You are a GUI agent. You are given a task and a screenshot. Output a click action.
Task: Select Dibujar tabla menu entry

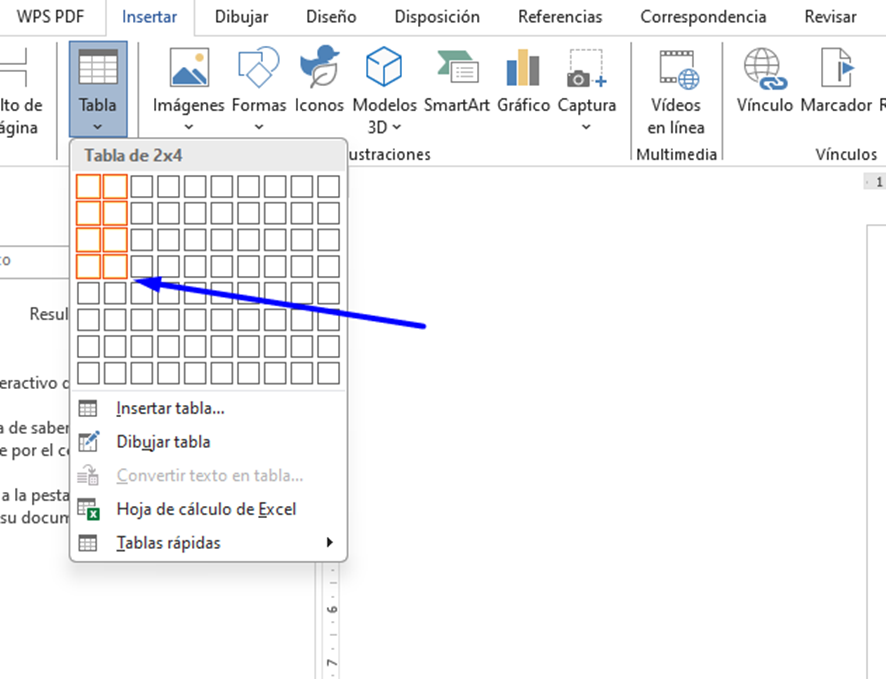pyautogui.click(x=209, y=442)
